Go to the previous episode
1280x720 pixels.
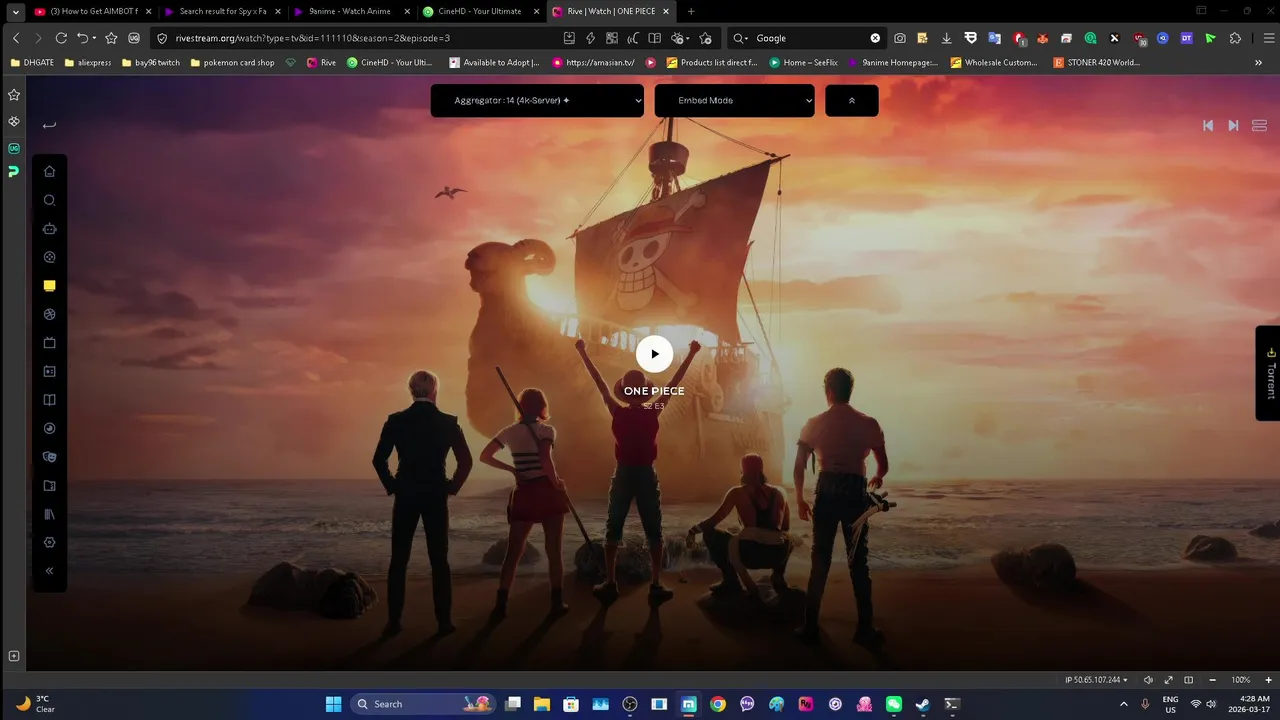[1208, 125]
